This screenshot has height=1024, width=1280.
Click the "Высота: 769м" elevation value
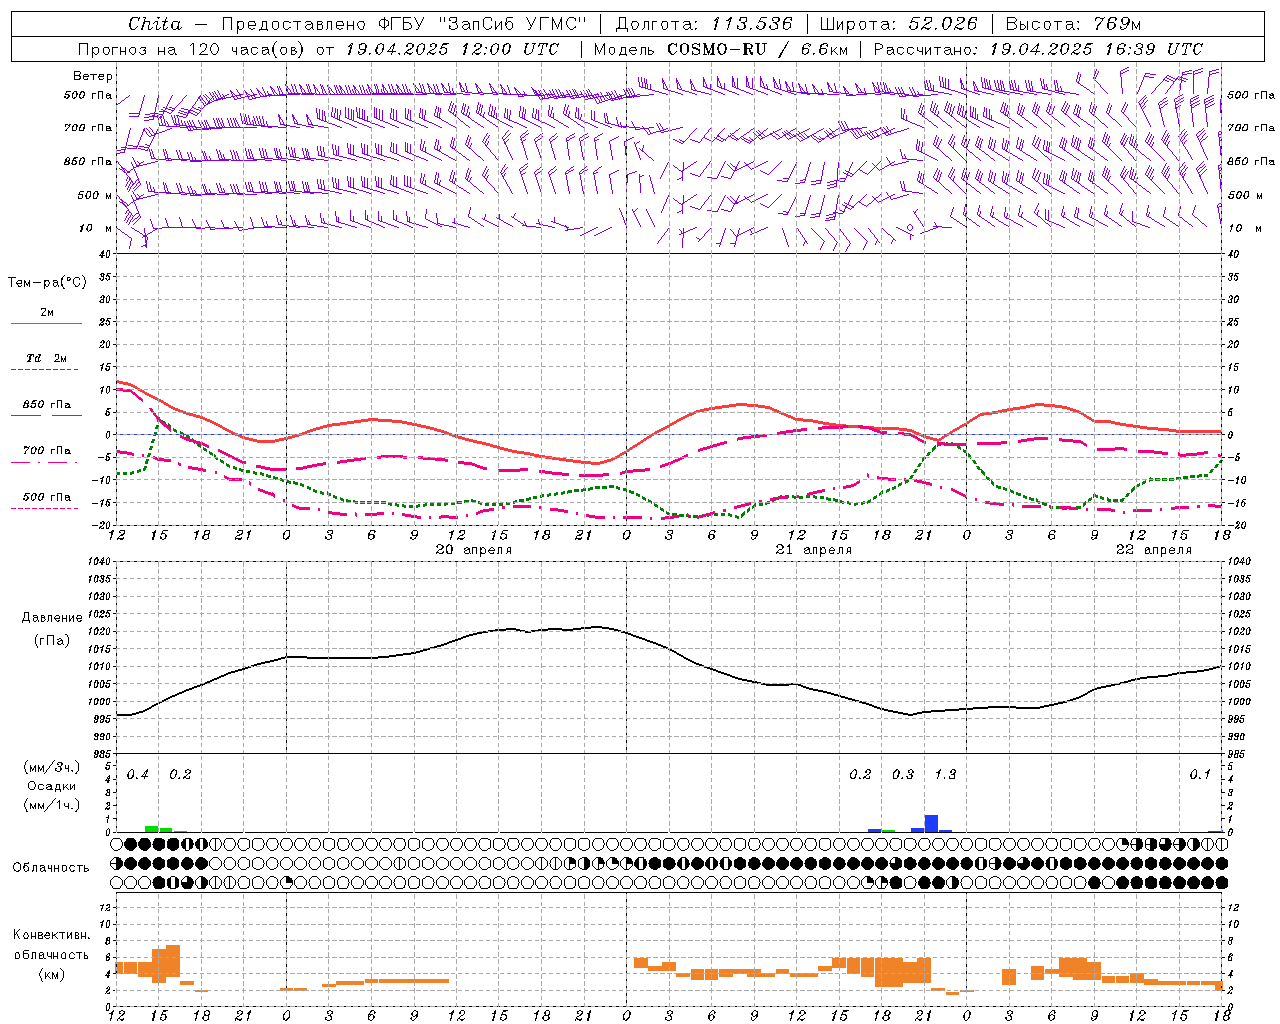point(1073,24)
